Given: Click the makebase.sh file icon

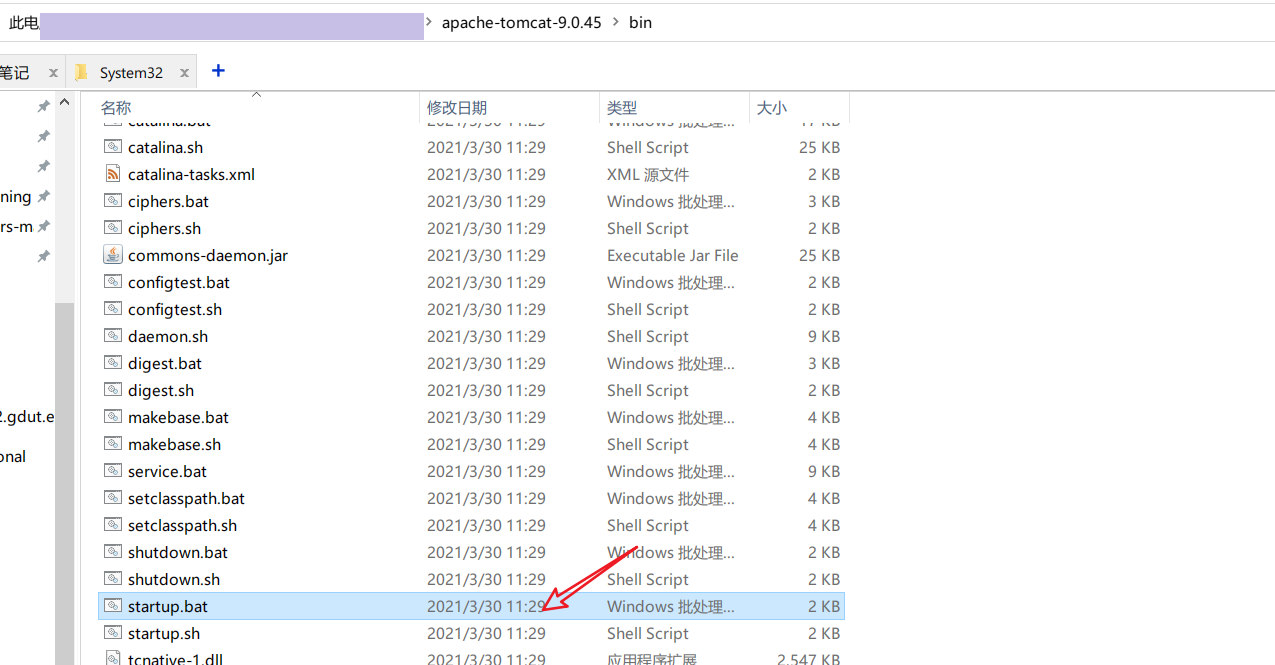Looking at the screenshot, I should 113,444.
